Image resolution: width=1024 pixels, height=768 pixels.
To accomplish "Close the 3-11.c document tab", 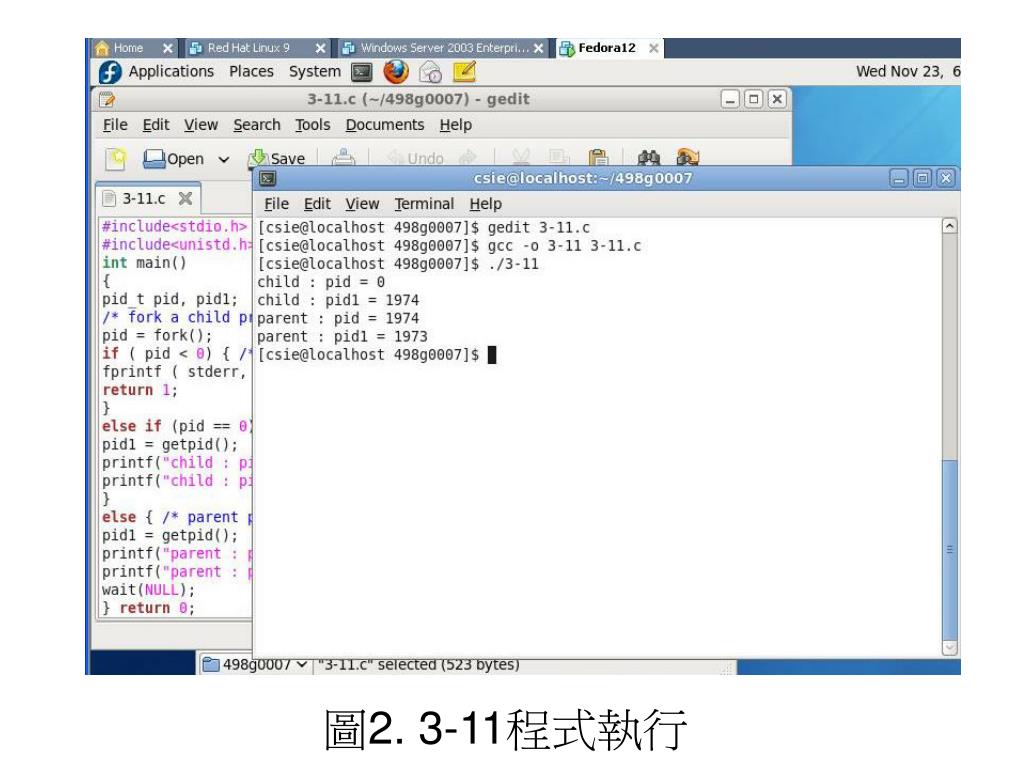I will (x=185, y=199).
